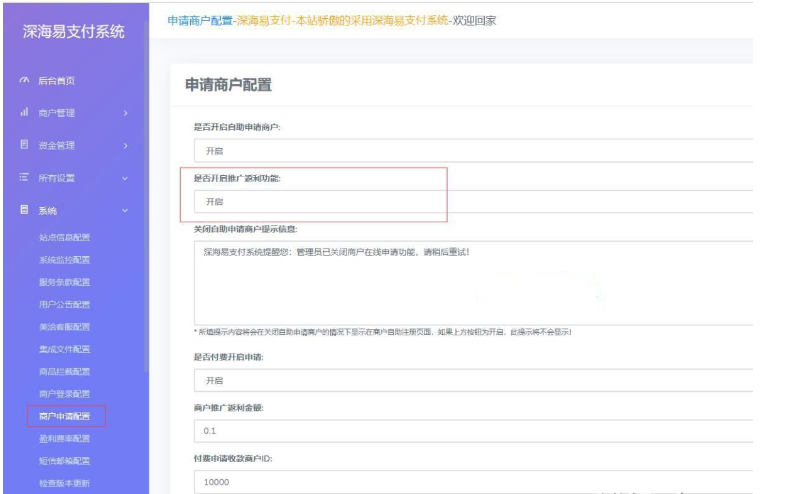The image size is (788, 494).
Task: Click the list icon beside 所有设置
Action: pyautogui.click(x=23, y=178)
